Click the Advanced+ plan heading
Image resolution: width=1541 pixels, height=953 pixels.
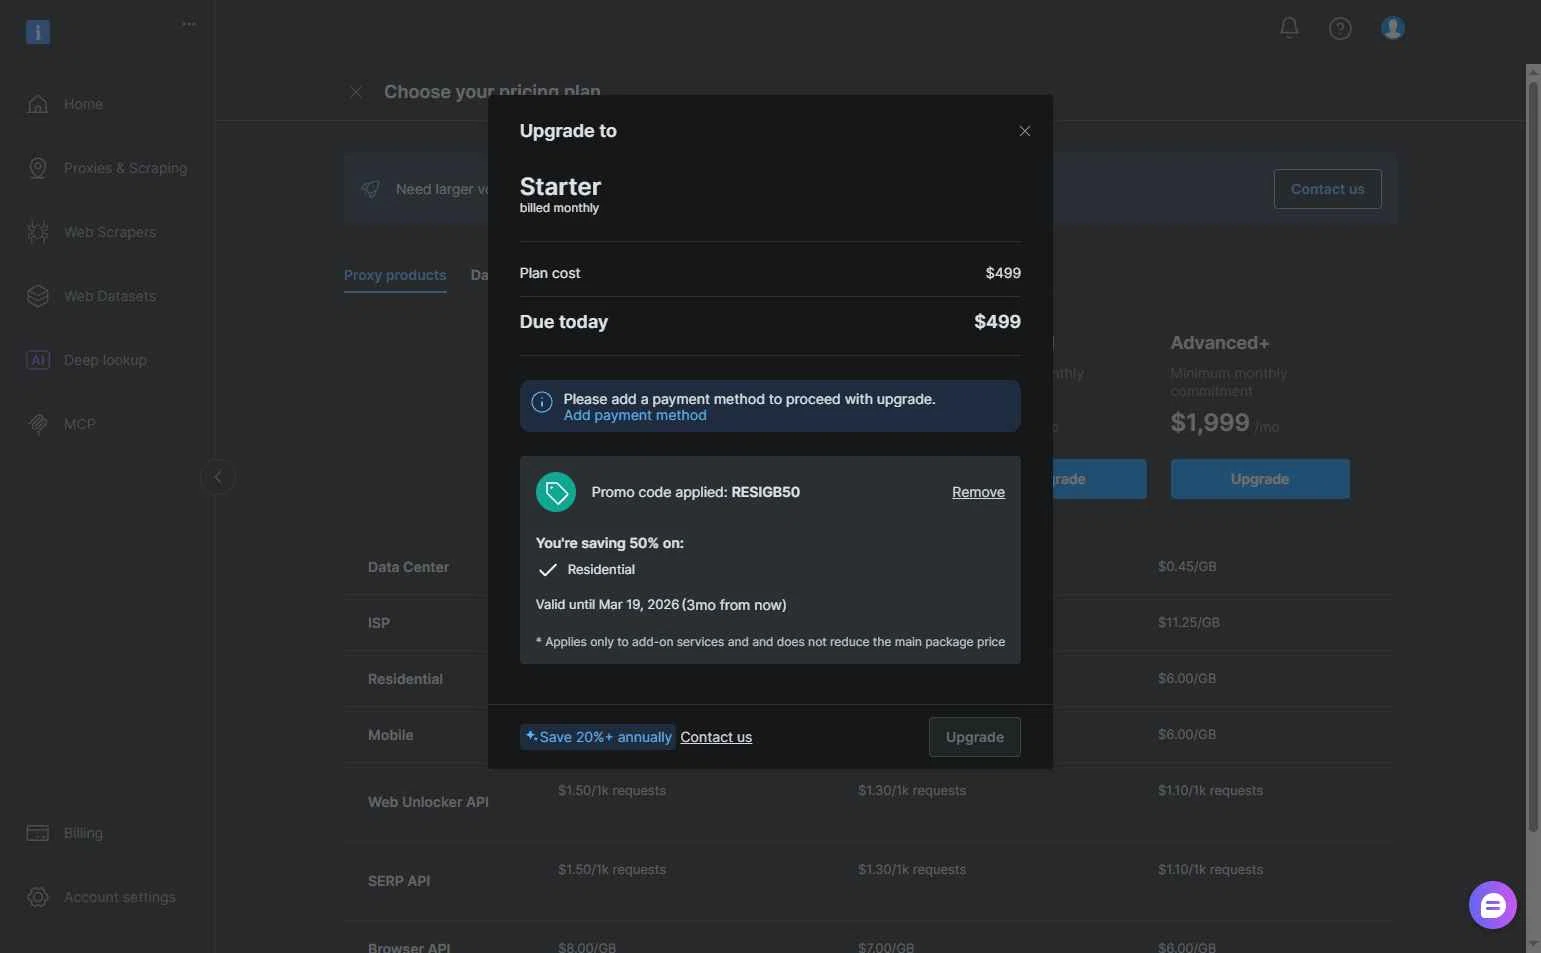point(1220,343)
